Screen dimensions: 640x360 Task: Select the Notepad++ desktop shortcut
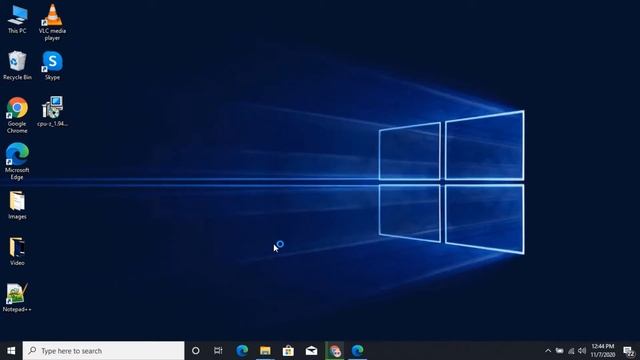coord(17,298)
